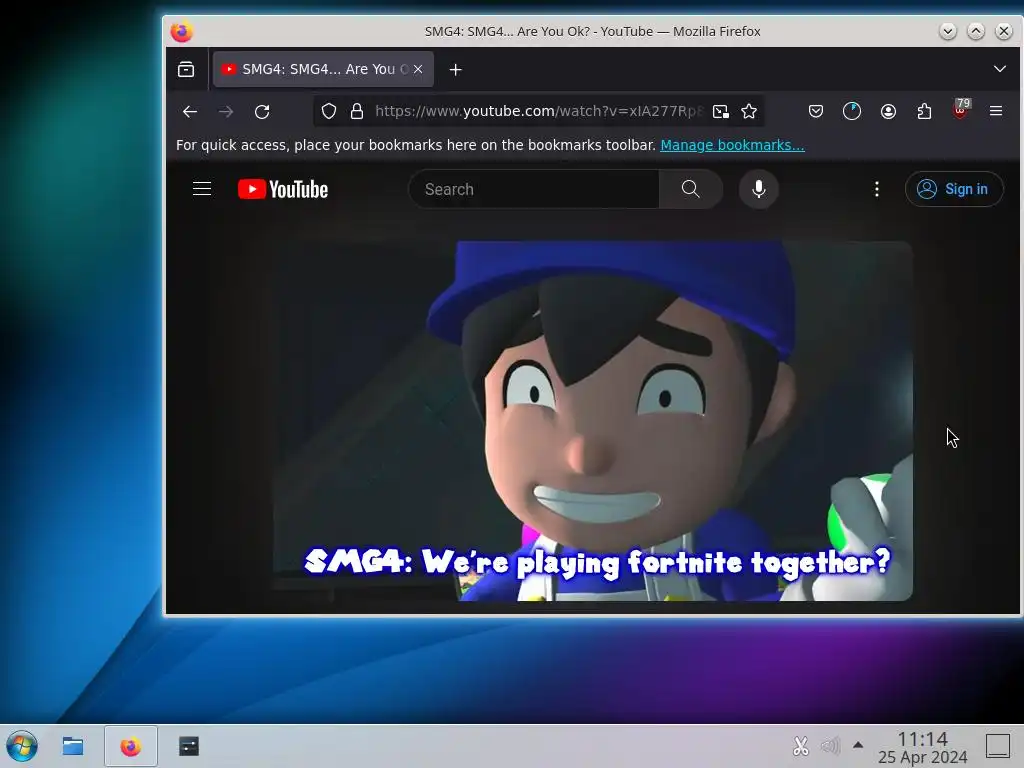This screenshot has width=1024, height=768.
Task: Expand hidden system tray icons
Action: [x=858, y=745]
